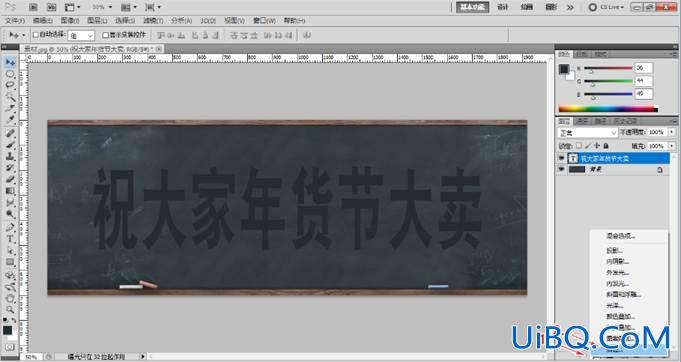Switch to the 设计 workspace

[502, 7]
